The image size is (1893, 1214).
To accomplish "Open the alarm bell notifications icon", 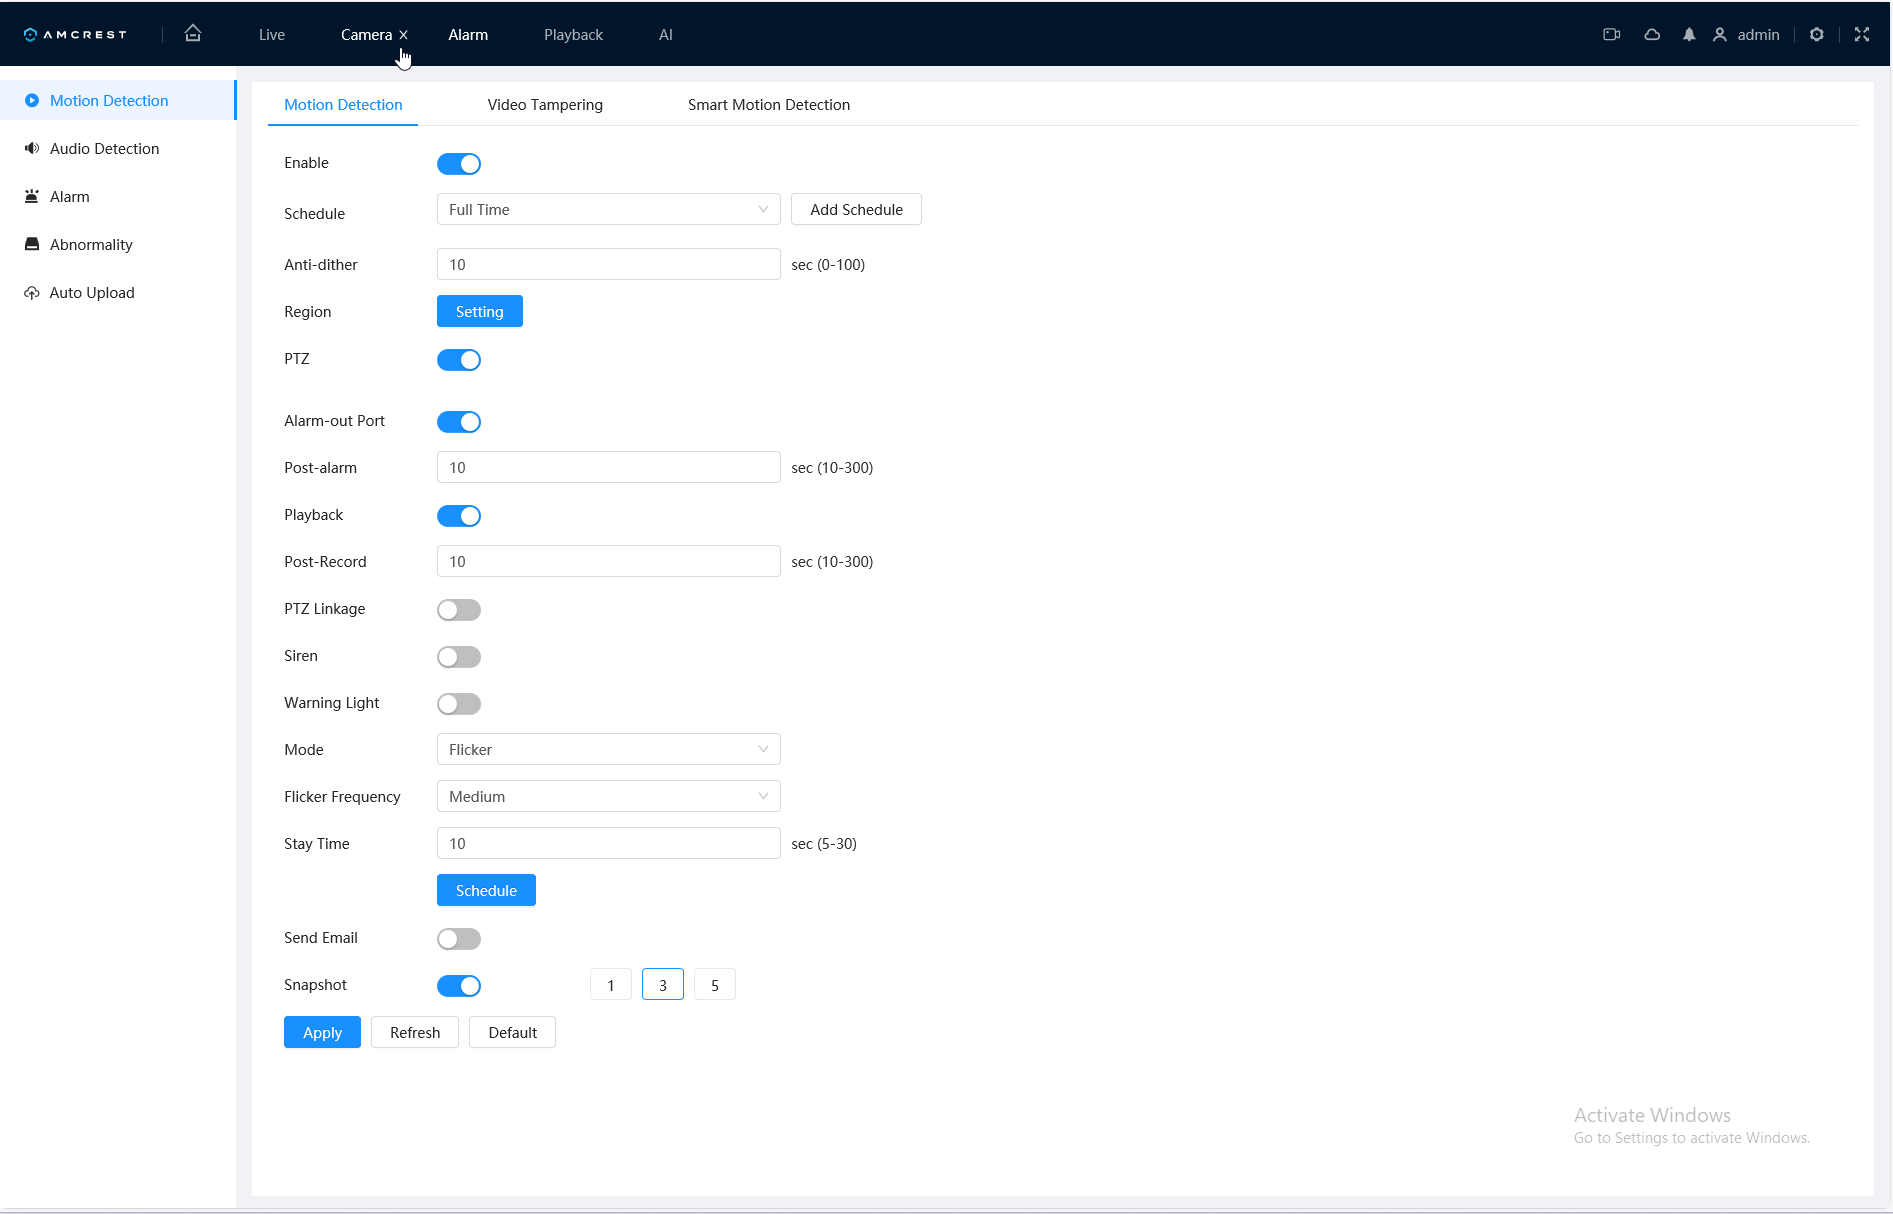I will point(1689,35).
